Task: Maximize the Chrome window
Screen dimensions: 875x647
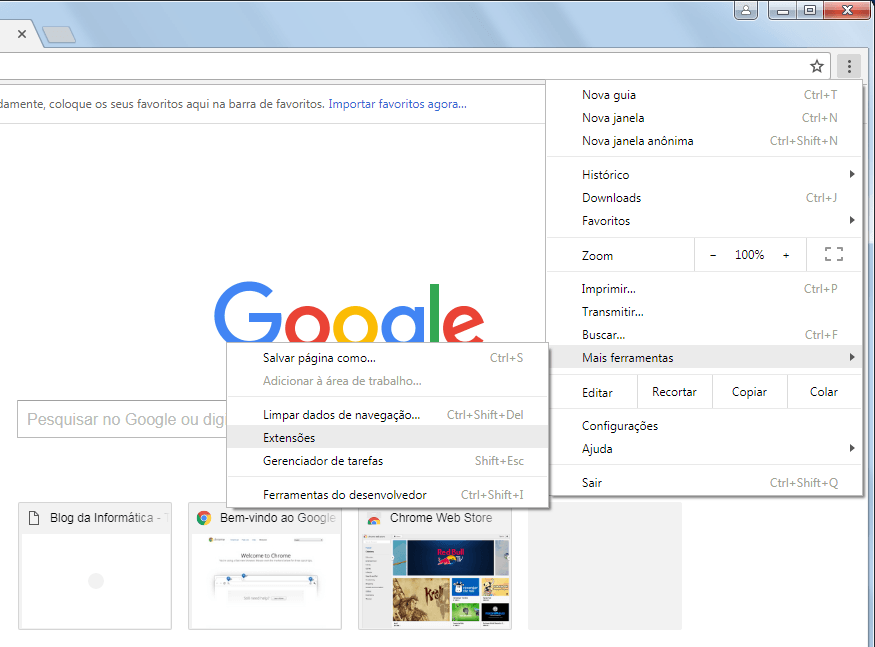Action: 810,10
